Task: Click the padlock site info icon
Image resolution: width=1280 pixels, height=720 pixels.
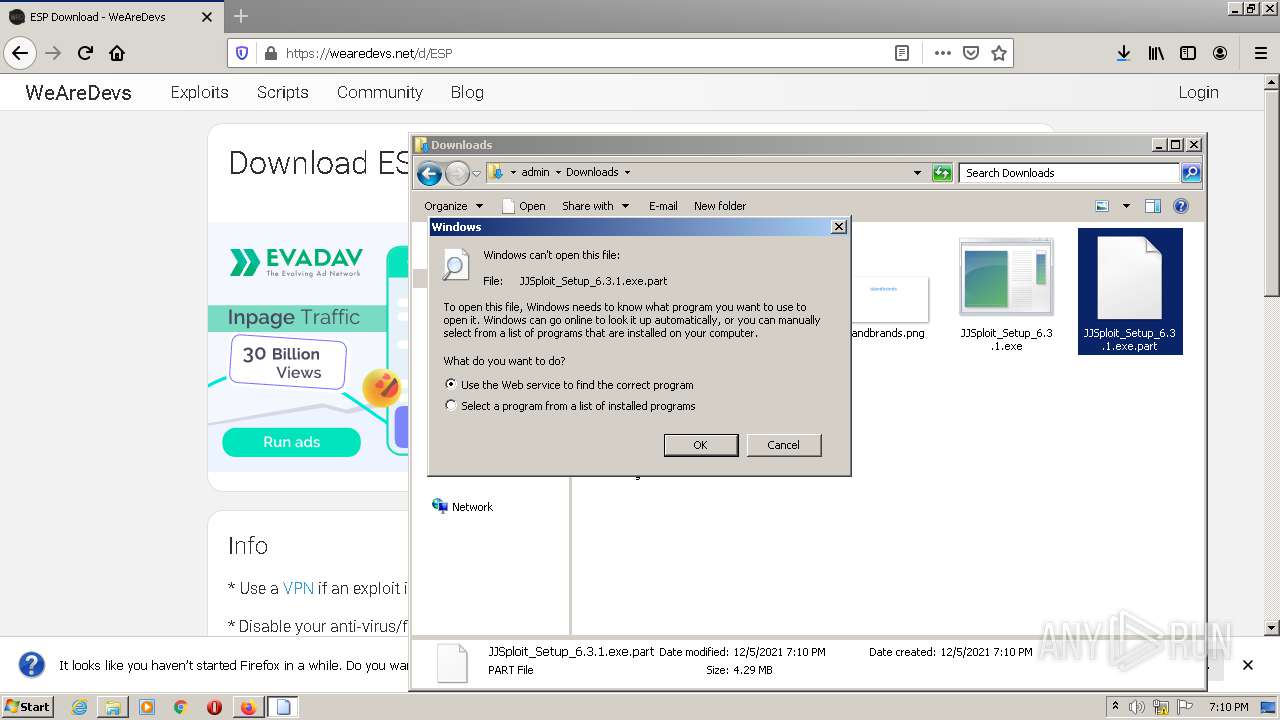Action: [x=269, y=53]
